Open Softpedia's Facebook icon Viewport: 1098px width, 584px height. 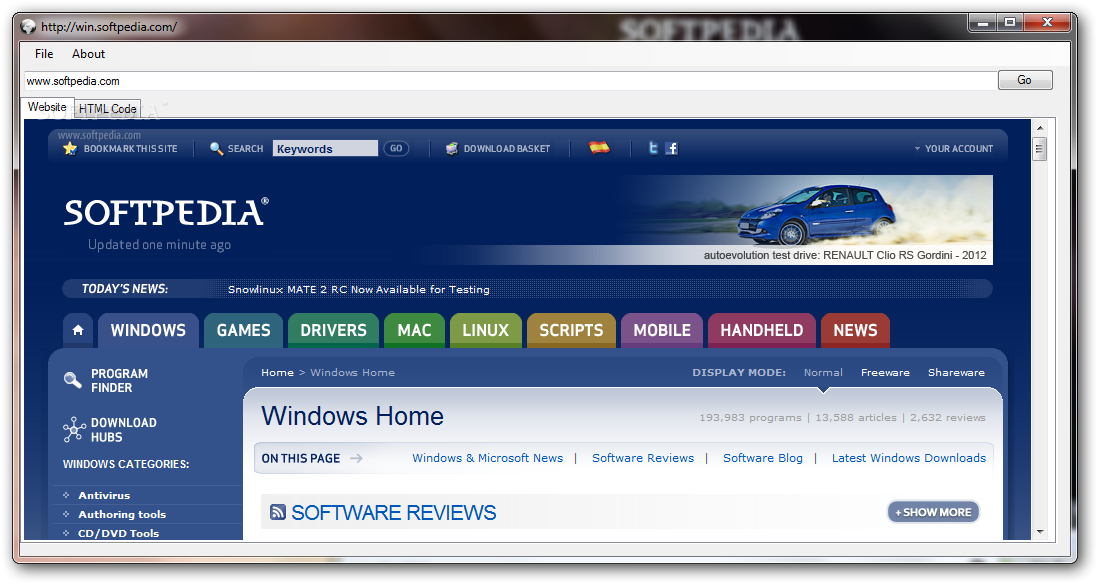[672, 148]
